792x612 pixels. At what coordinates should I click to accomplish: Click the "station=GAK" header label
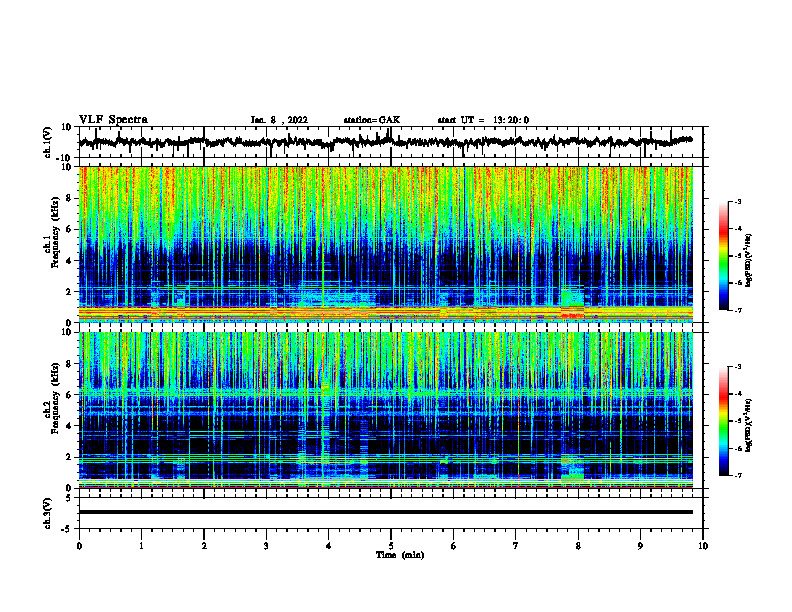tap(372, 120)
